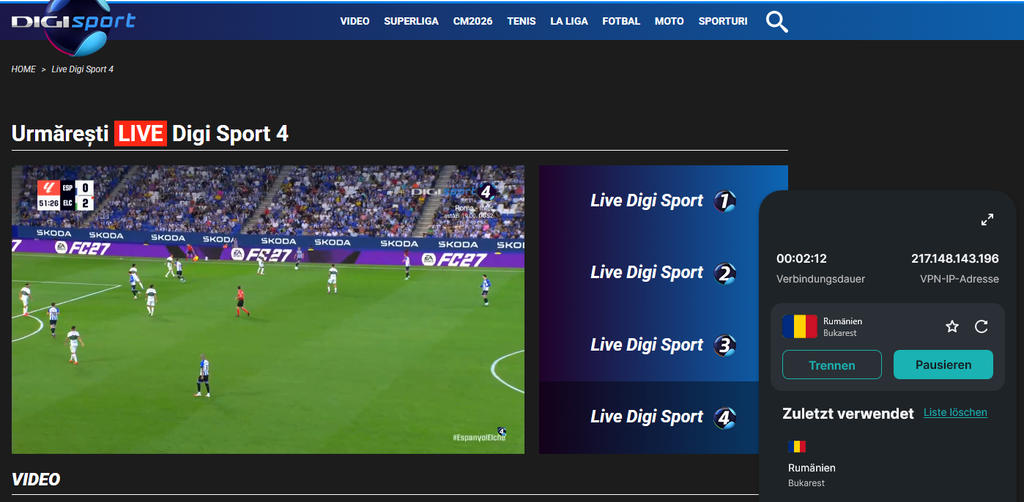The height and width of the screenshot is (502, 1024).
Task: Open the FOTBAL menu item
Action: pyautogui.click(x=621, y=22)
